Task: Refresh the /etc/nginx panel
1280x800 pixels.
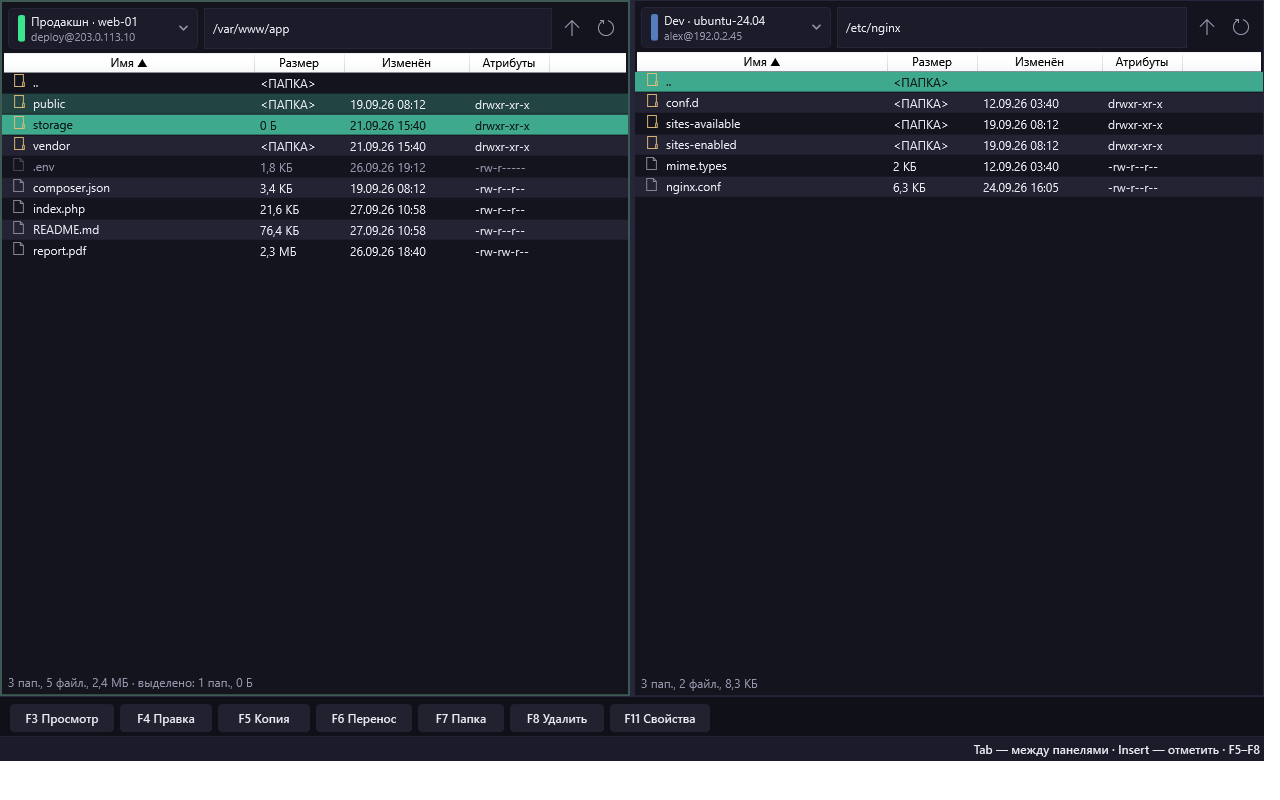Action: (x=1241, y=28)
